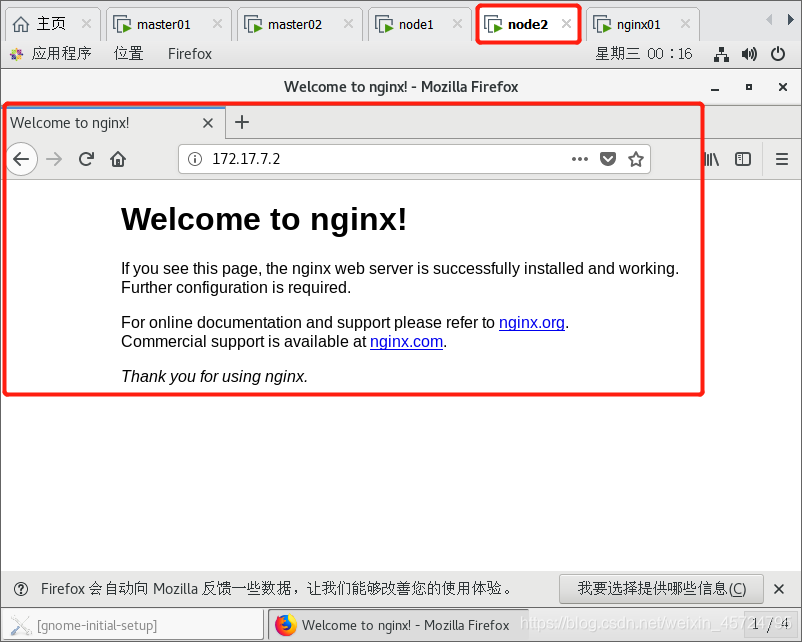
Task: Follow the nginx.org link
Action: [531, 323]
